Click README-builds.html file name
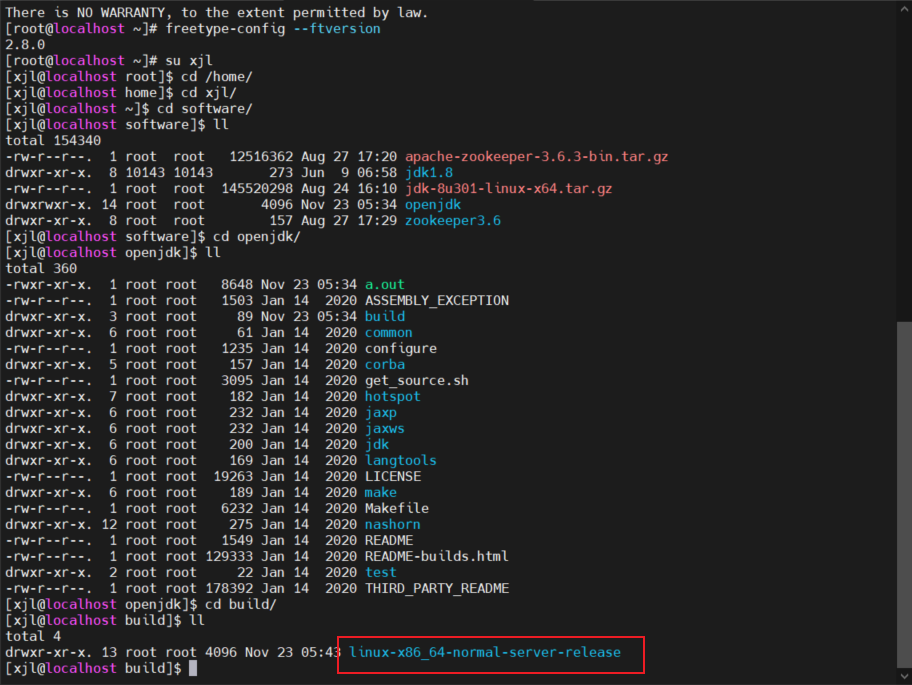The image size is (912, 685). (437, 556)
